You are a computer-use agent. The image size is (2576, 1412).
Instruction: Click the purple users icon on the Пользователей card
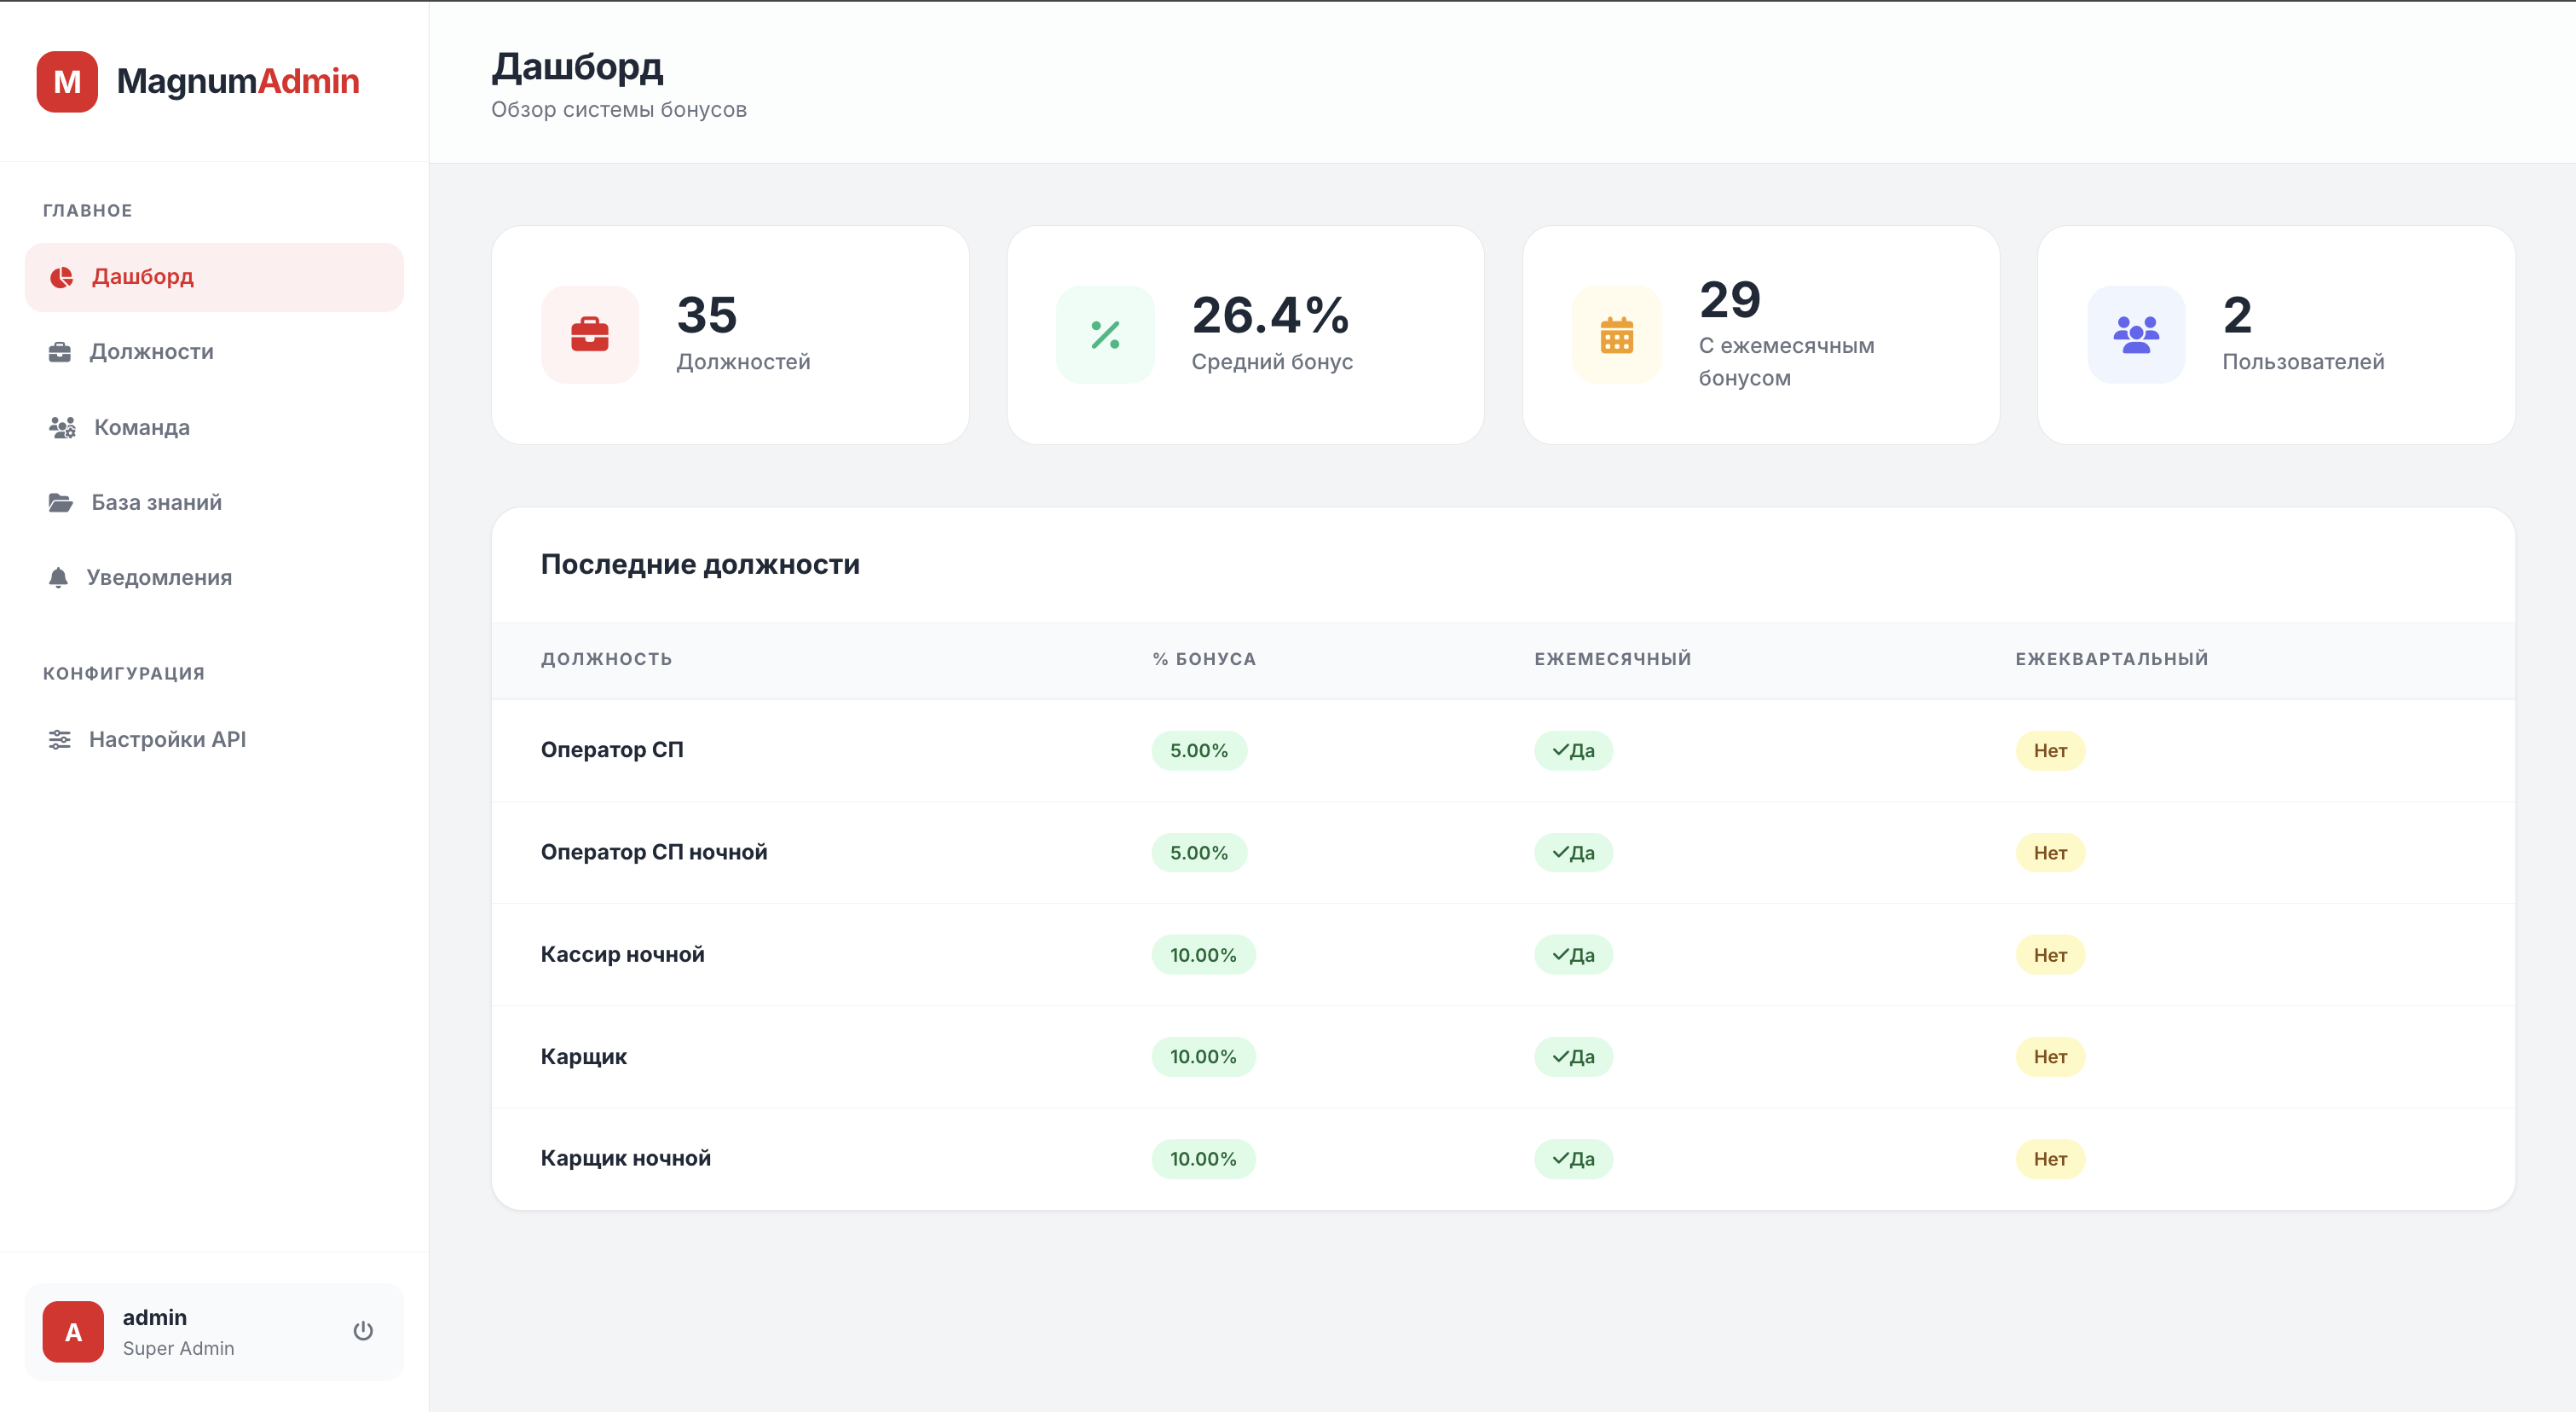click(x=2136, y=334)
